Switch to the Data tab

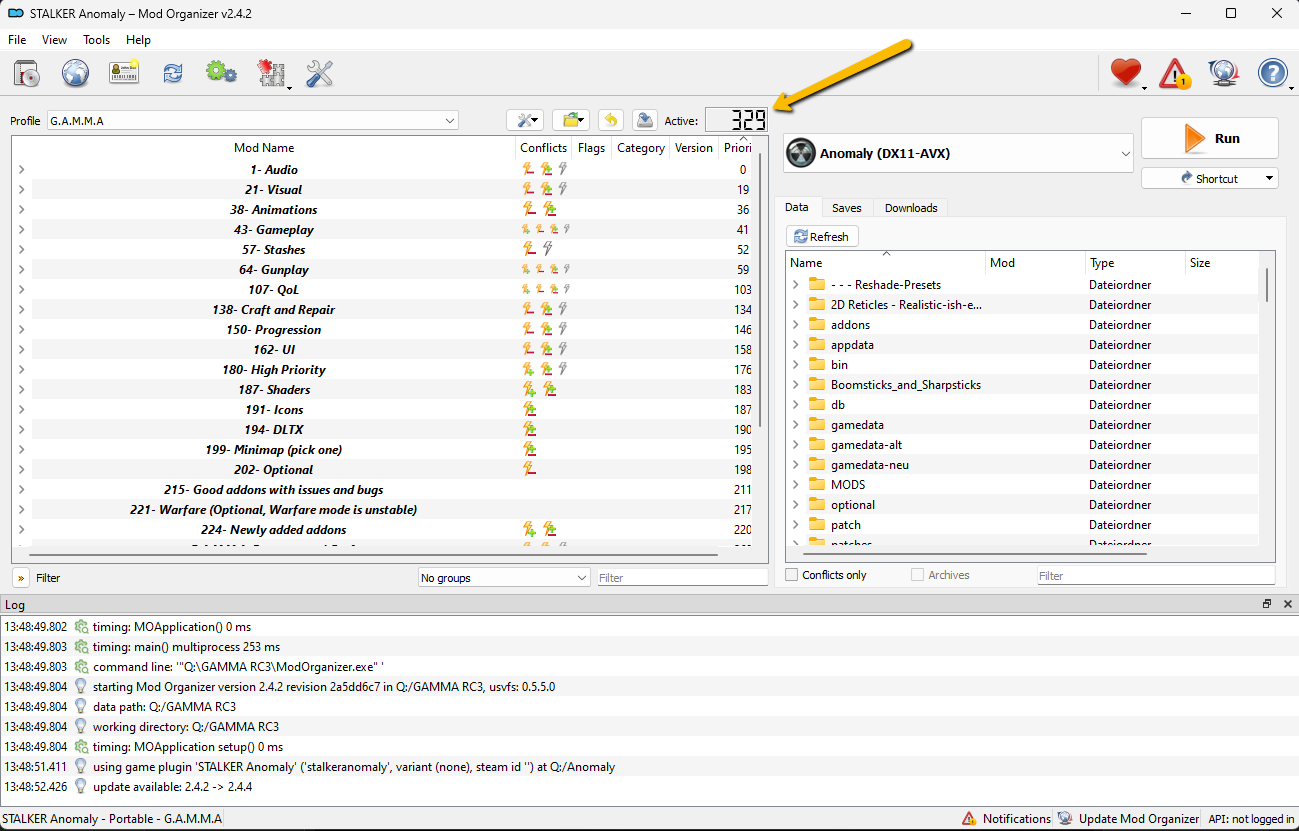pos(797,207)
